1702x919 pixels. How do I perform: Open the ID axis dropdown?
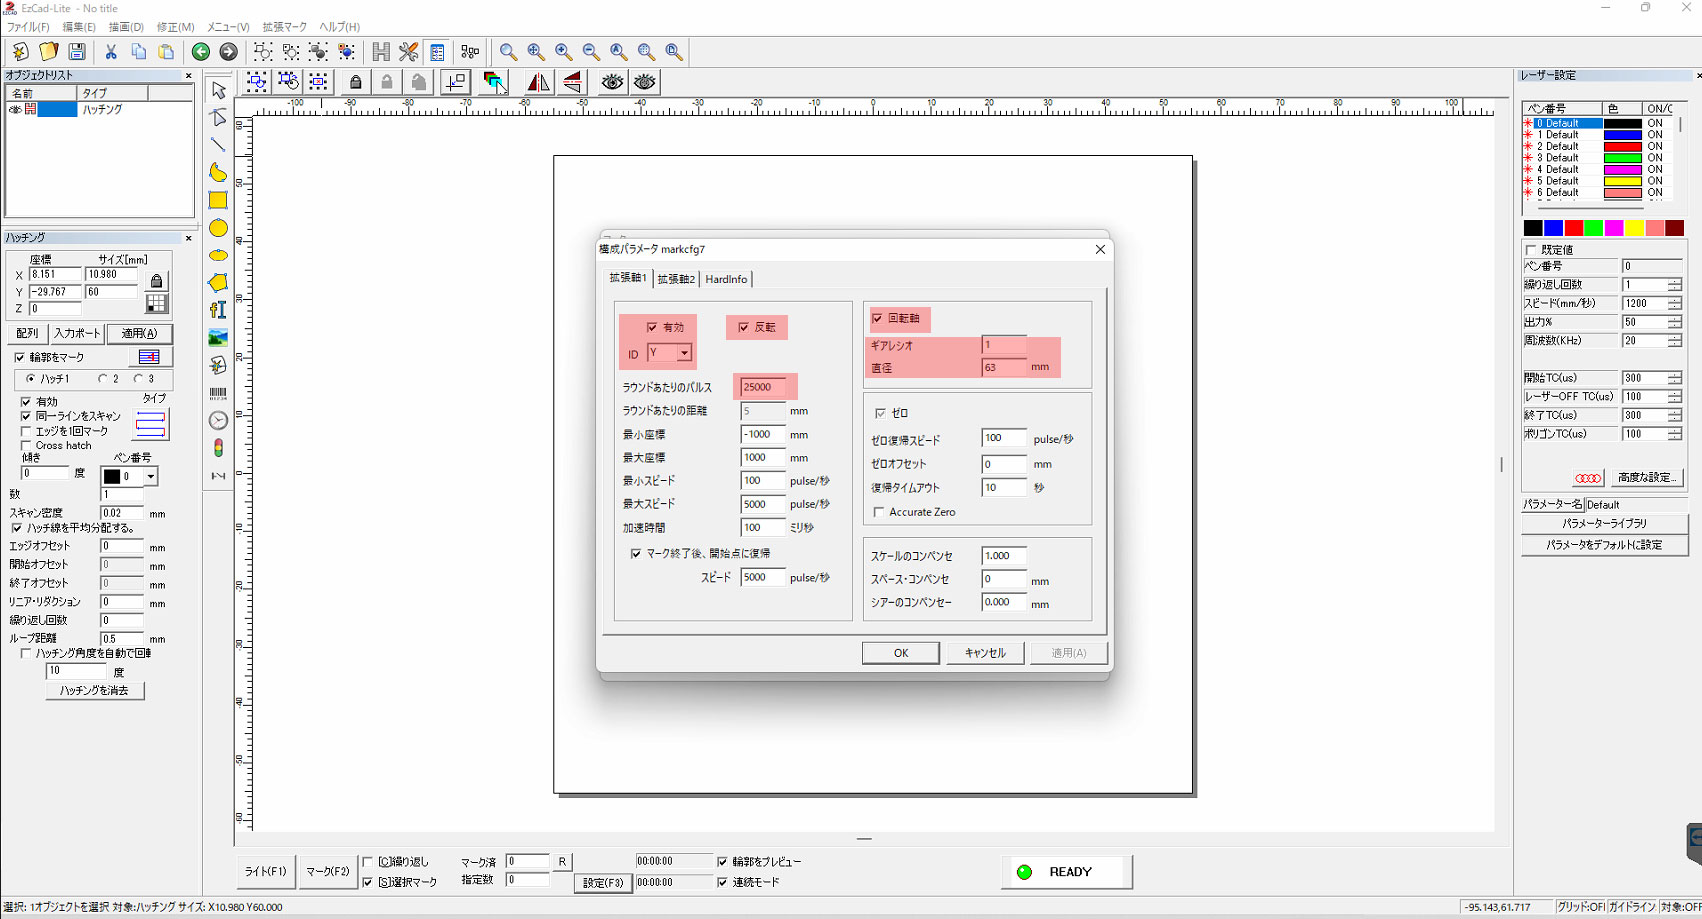684,353
